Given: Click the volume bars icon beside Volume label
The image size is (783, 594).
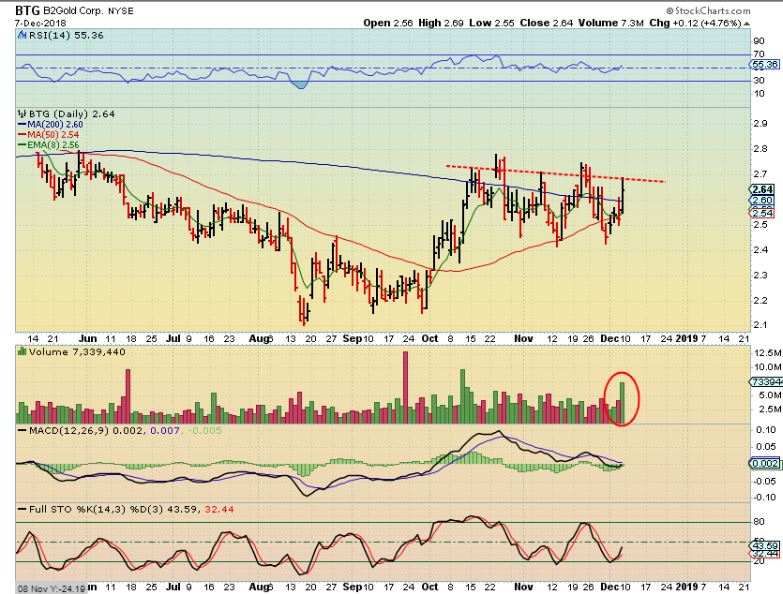Looking at the screenshot, I should (22, 351).
